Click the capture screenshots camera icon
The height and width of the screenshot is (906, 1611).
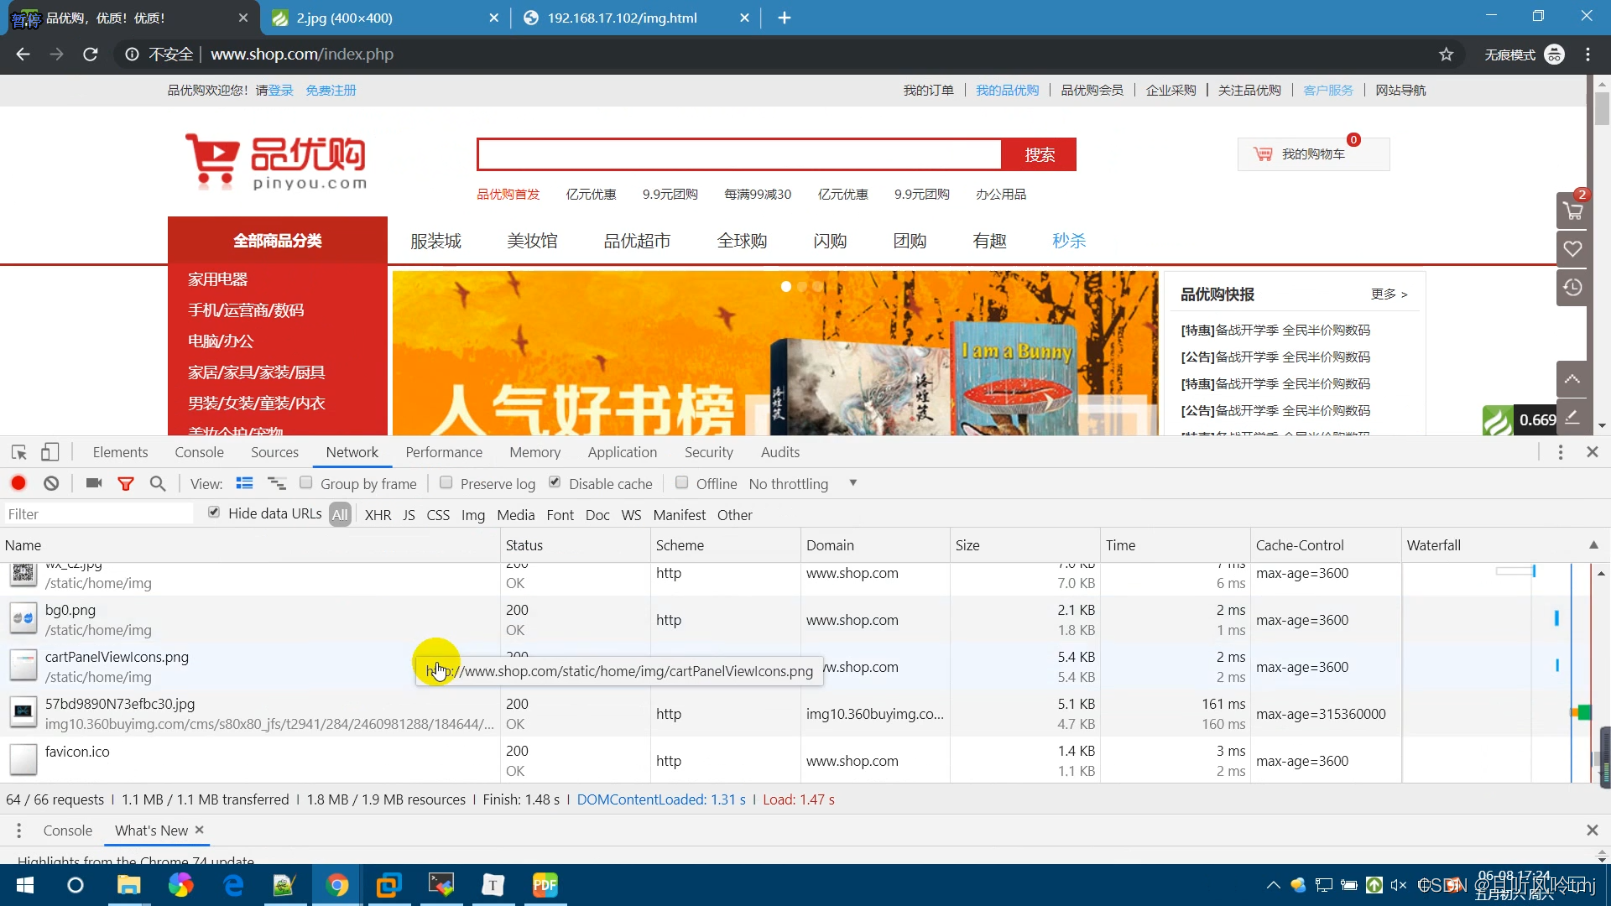[x=94, y=483]
